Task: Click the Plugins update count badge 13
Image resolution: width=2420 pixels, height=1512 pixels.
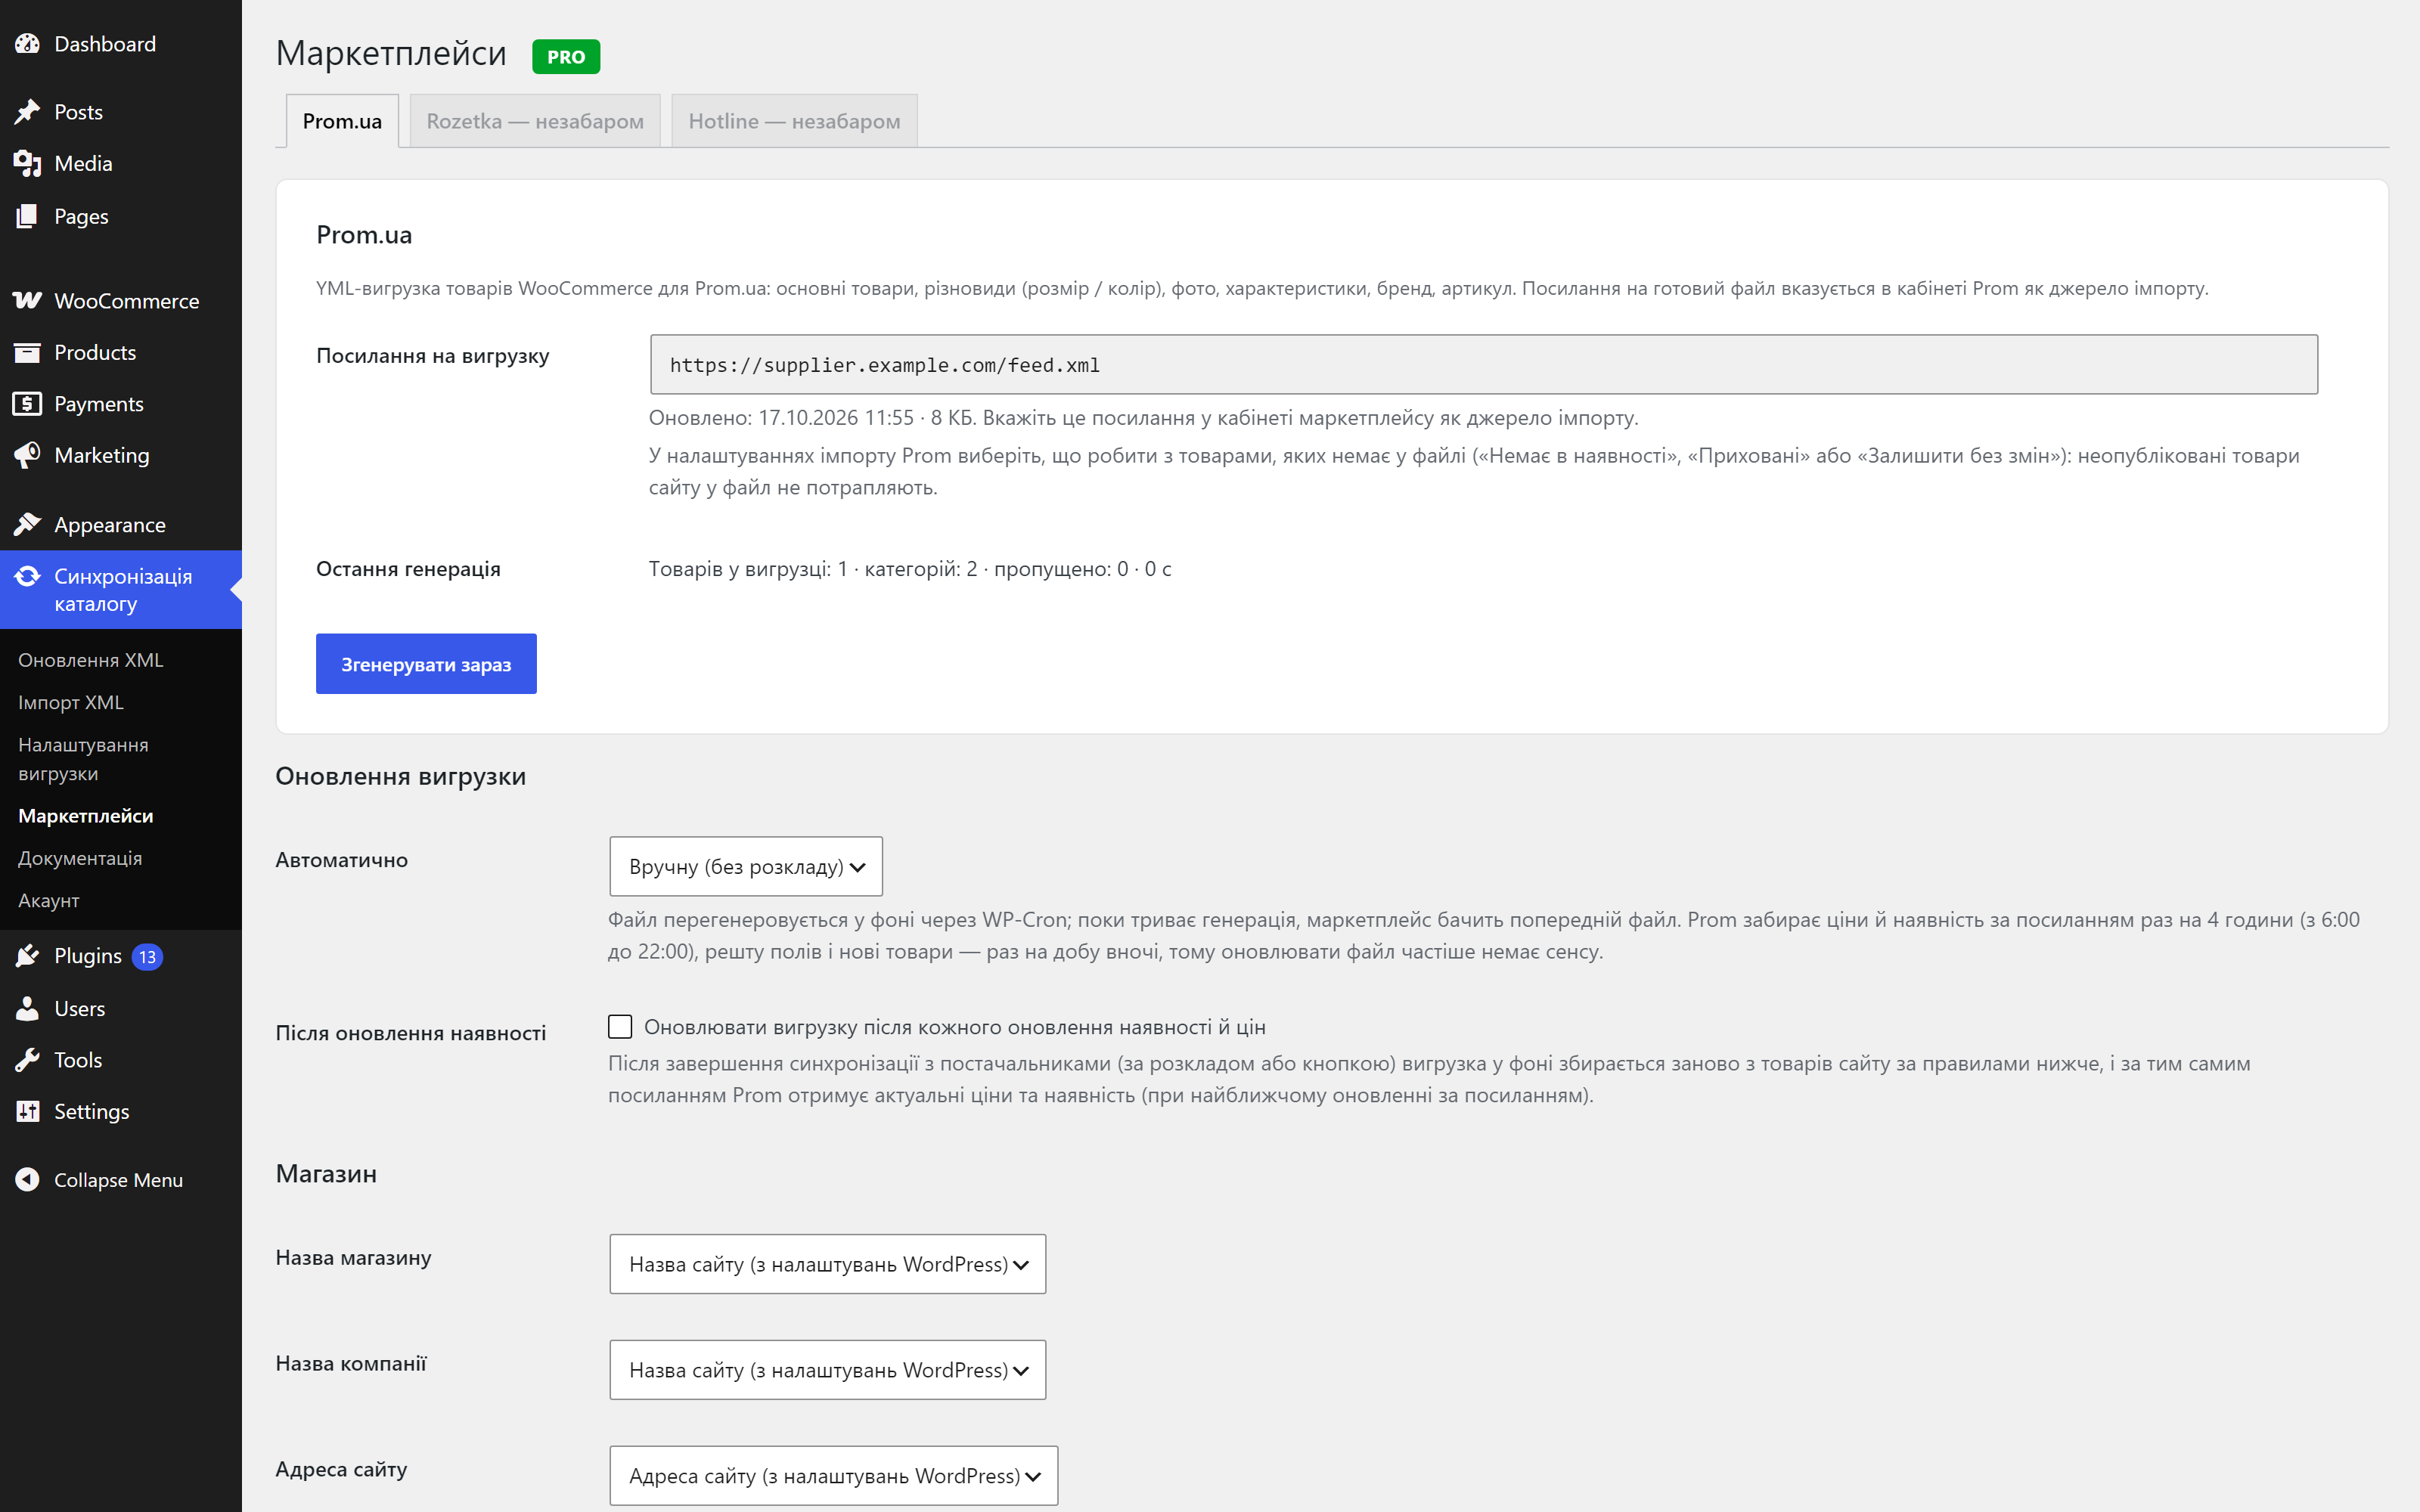Action: pyautogui.click(x=147, y=957)
